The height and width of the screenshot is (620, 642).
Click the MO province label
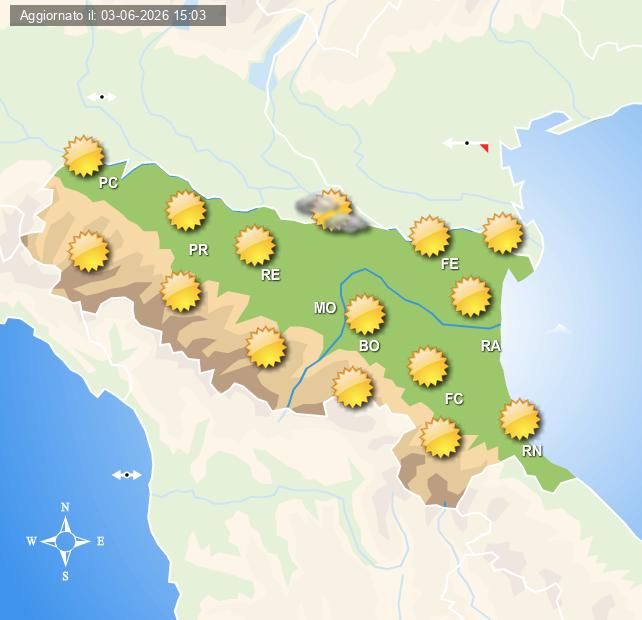point(325,308)
